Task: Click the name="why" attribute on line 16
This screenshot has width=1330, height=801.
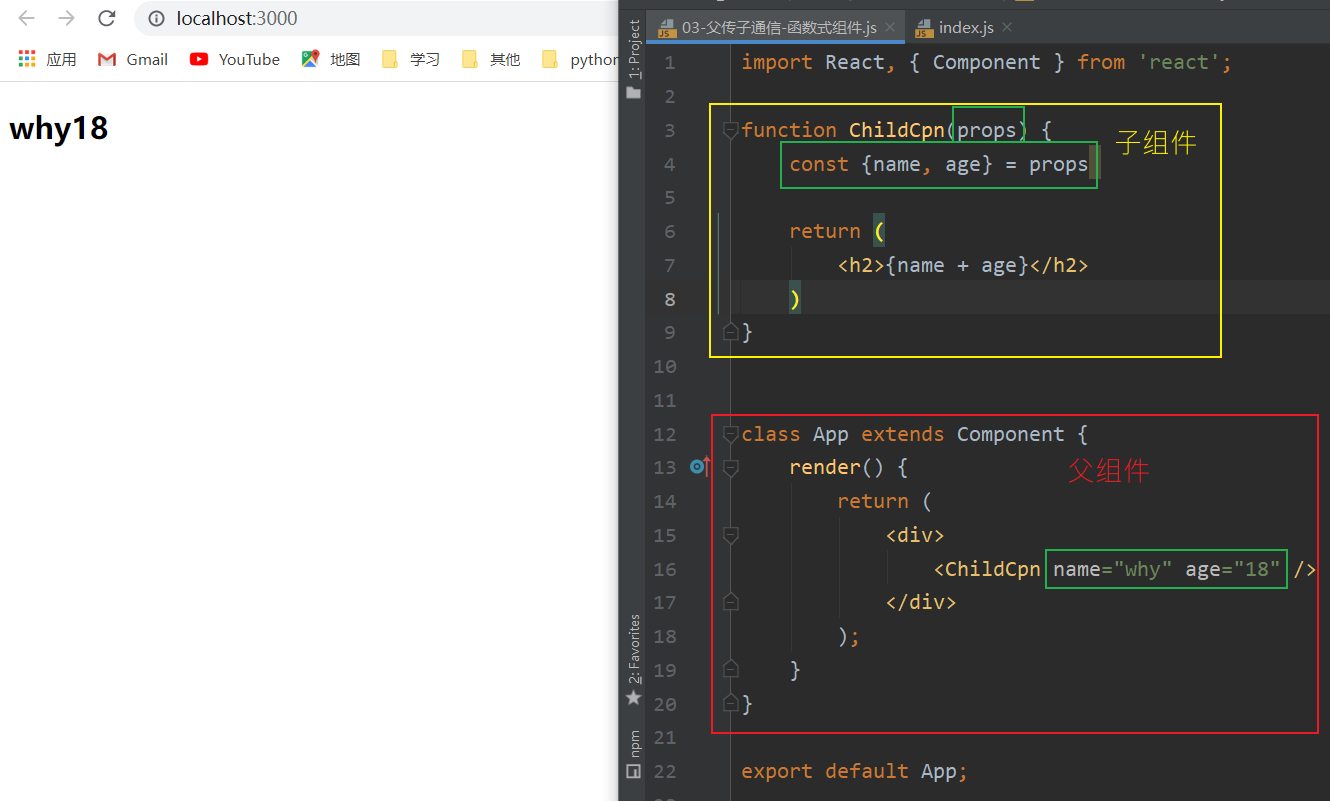Action: tap(1113, 569)
